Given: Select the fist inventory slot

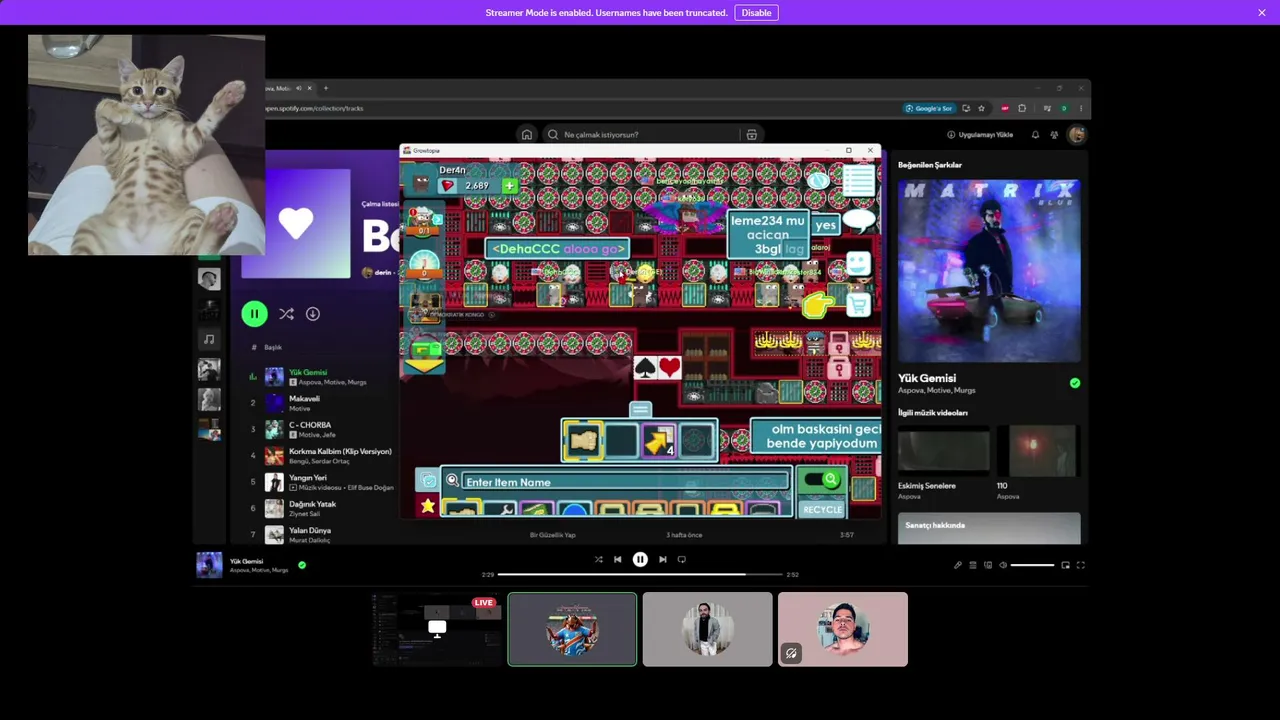Looking at the screenshot, I should tap(582, 441).
